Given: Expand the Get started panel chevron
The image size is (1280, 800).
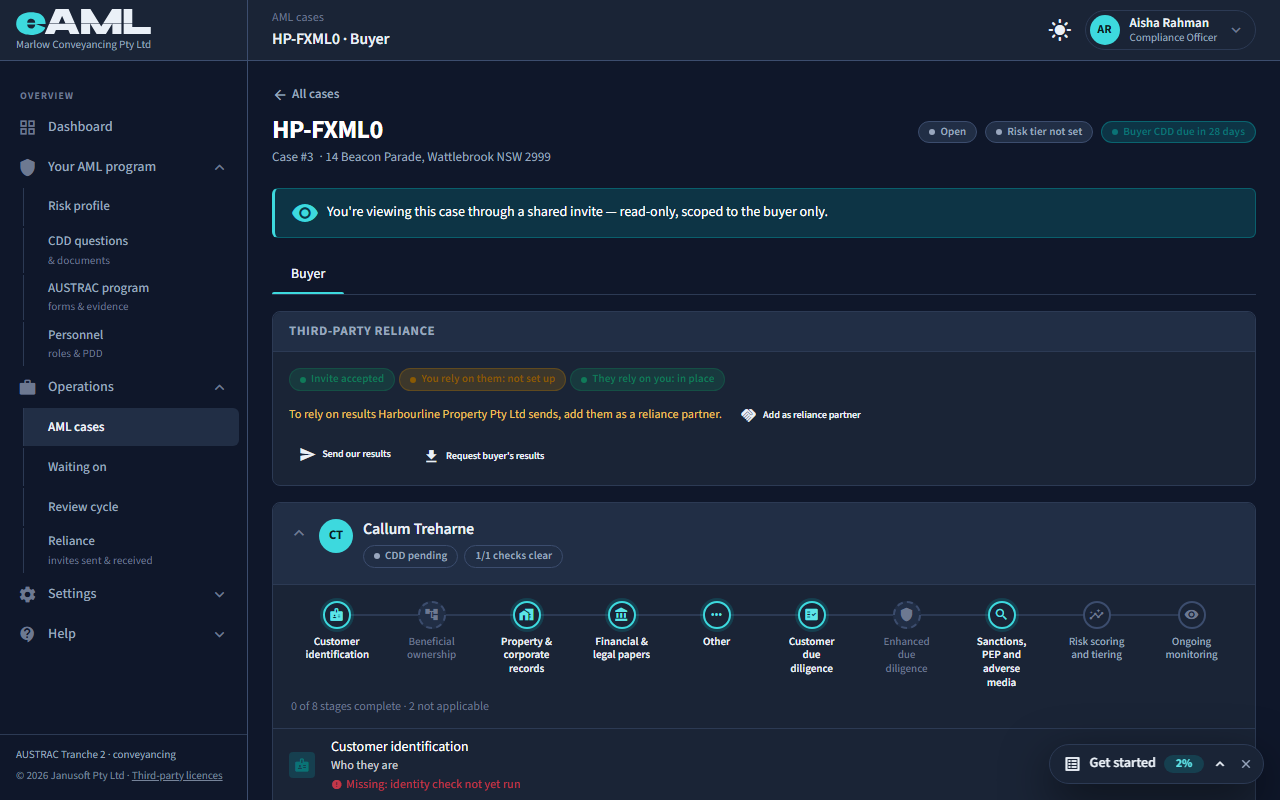Looking at the screenshot, I should pos(1220,764).
